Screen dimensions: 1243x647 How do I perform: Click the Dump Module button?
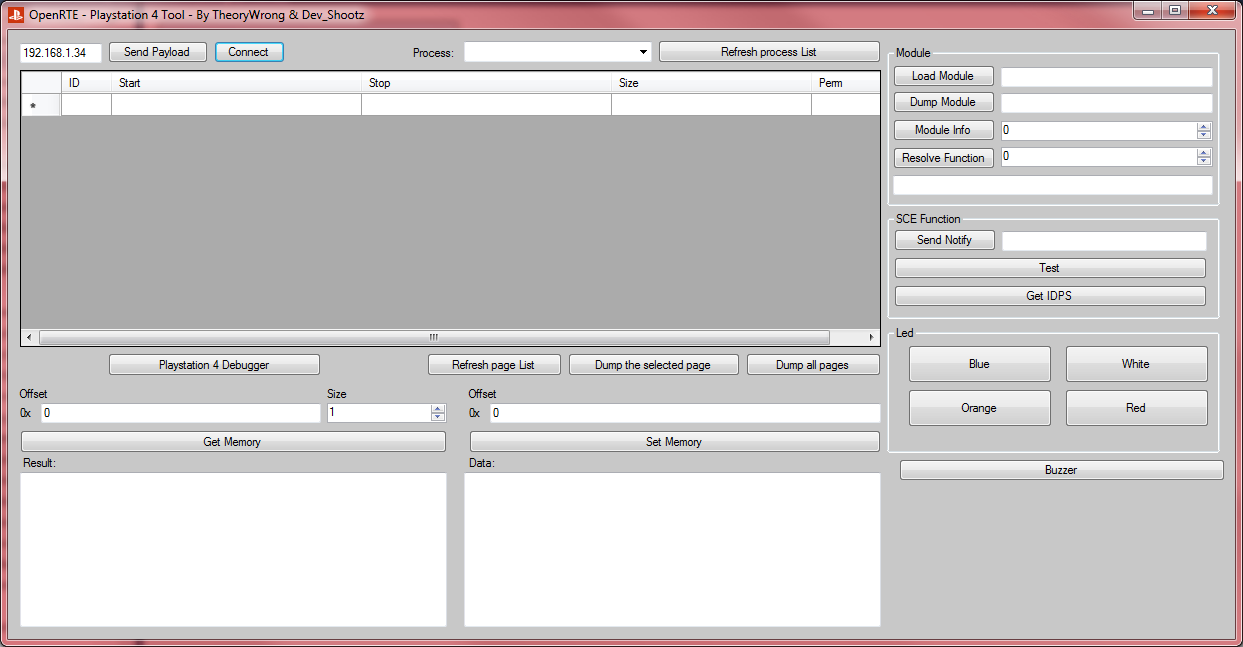tap(943, 102)
